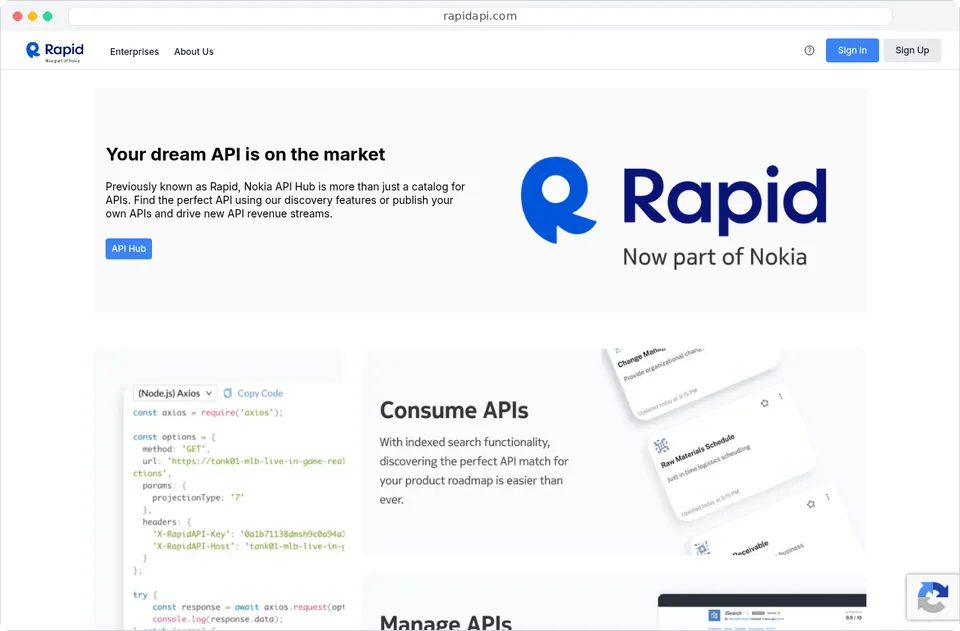
Task: Click the Rapid logo in the navbar
Action: pos(54,52)
